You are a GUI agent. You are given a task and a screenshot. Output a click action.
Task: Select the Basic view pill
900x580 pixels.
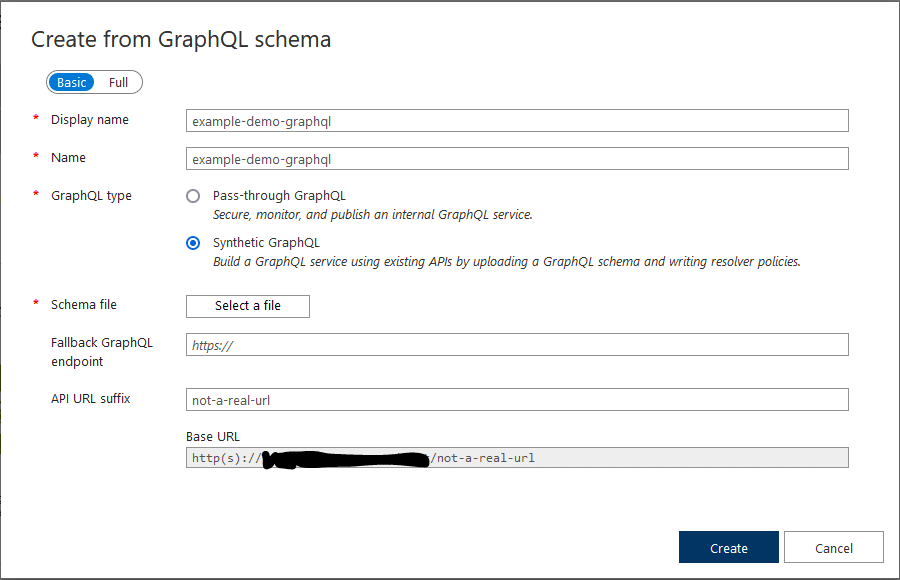pyautogui.click(x=71, y=82)
